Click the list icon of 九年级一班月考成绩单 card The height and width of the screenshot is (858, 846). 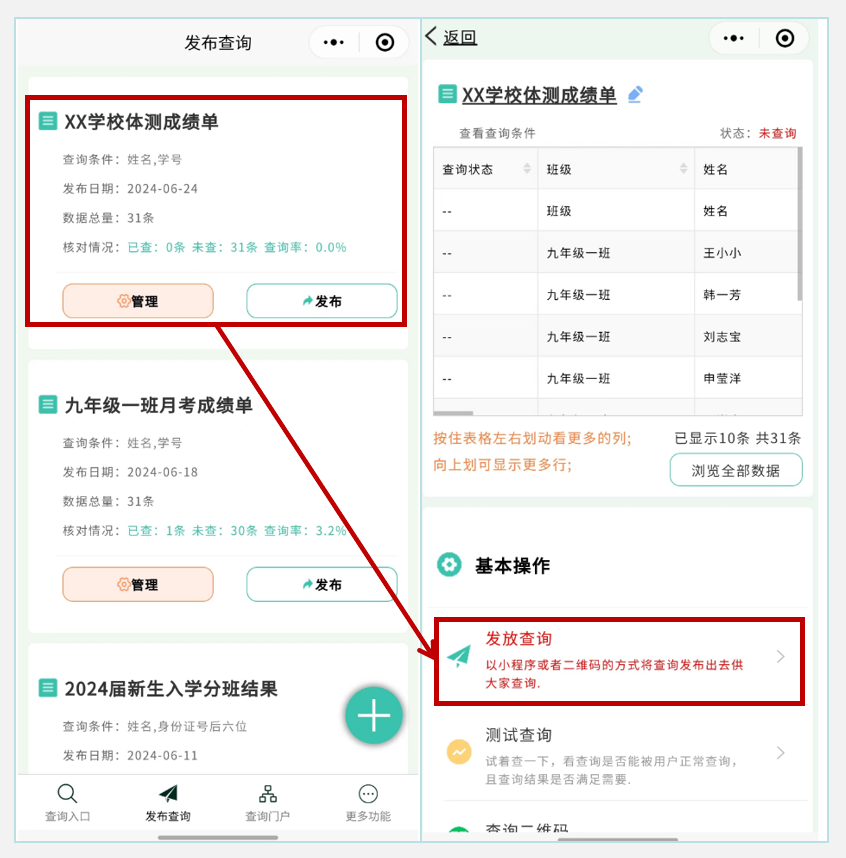[48, 404]
